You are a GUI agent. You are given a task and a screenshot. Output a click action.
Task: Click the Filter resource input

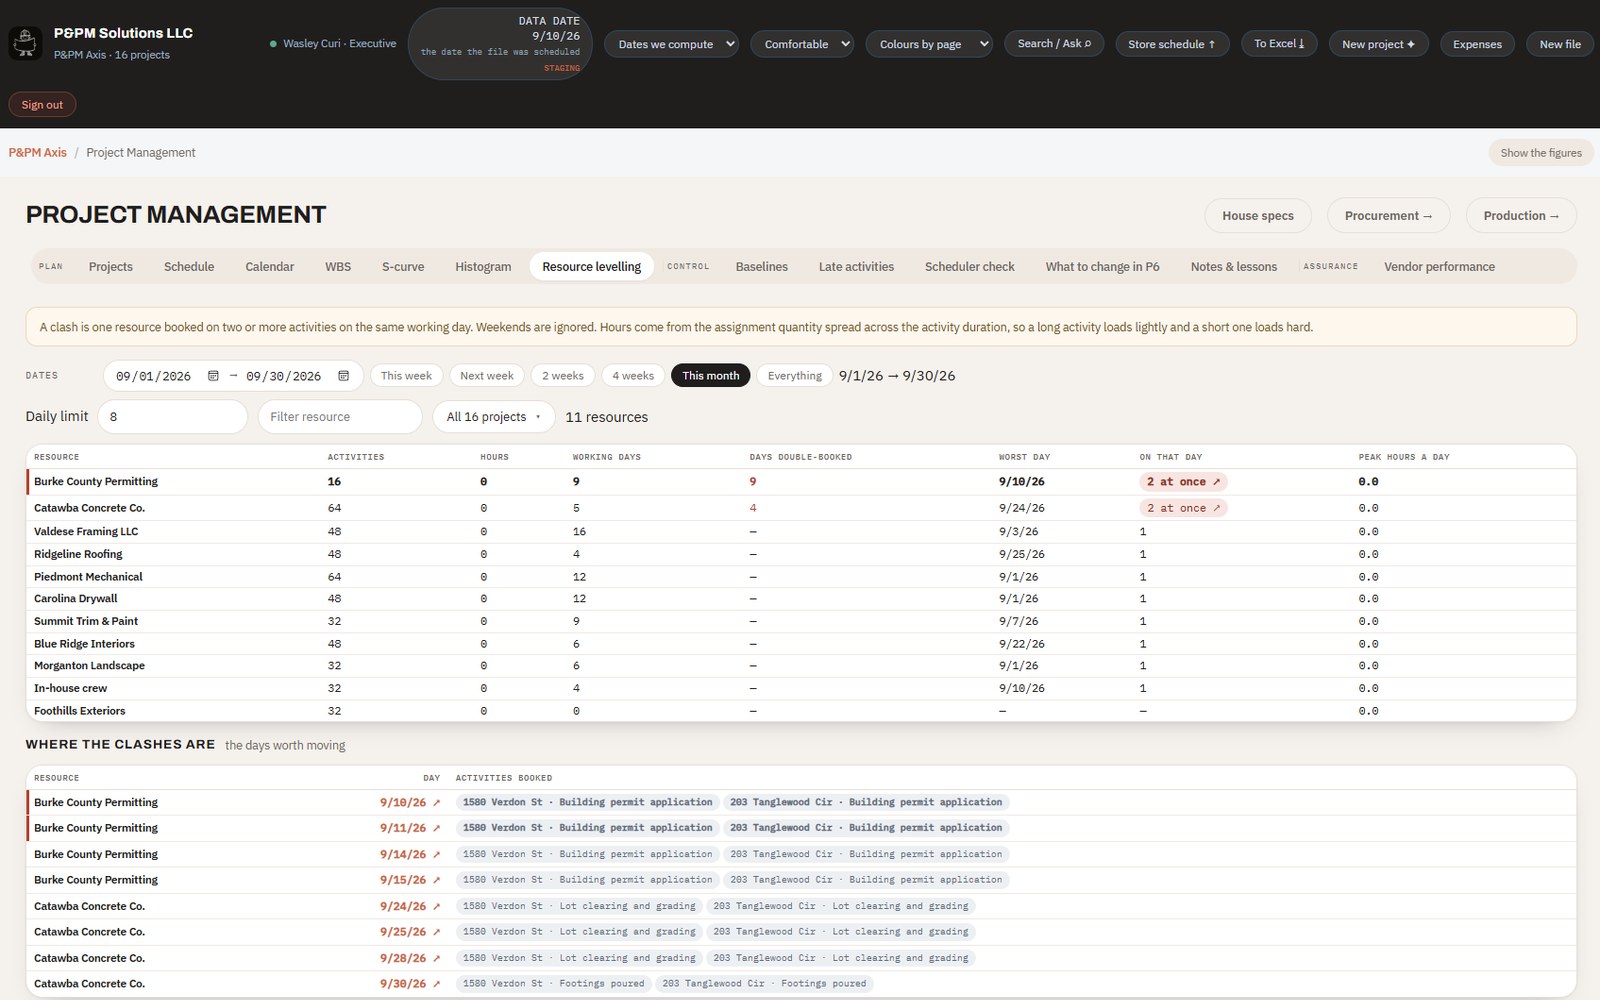tap(340, 417)
